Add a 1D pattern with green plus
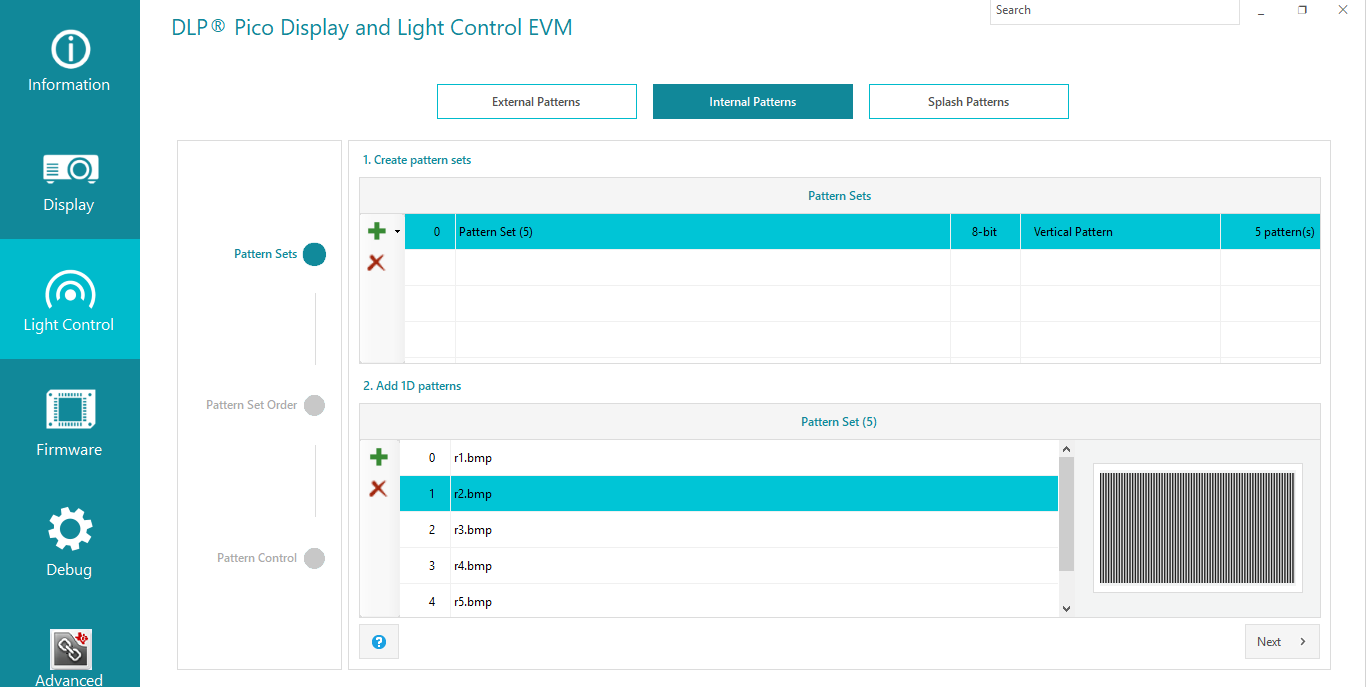The height and width of the screenshot is (687, 1366). pyautogui.click(x=378, y=457)
